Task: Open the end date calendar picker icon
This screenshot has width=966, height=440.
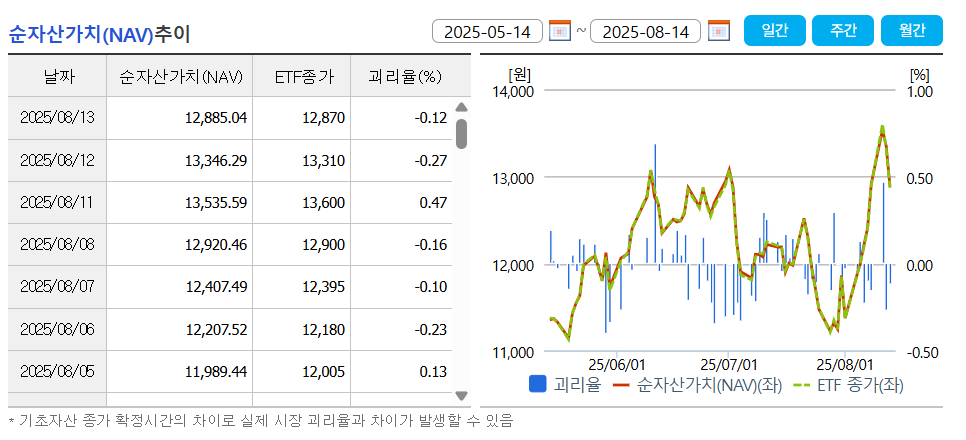Action: (719, 30)
